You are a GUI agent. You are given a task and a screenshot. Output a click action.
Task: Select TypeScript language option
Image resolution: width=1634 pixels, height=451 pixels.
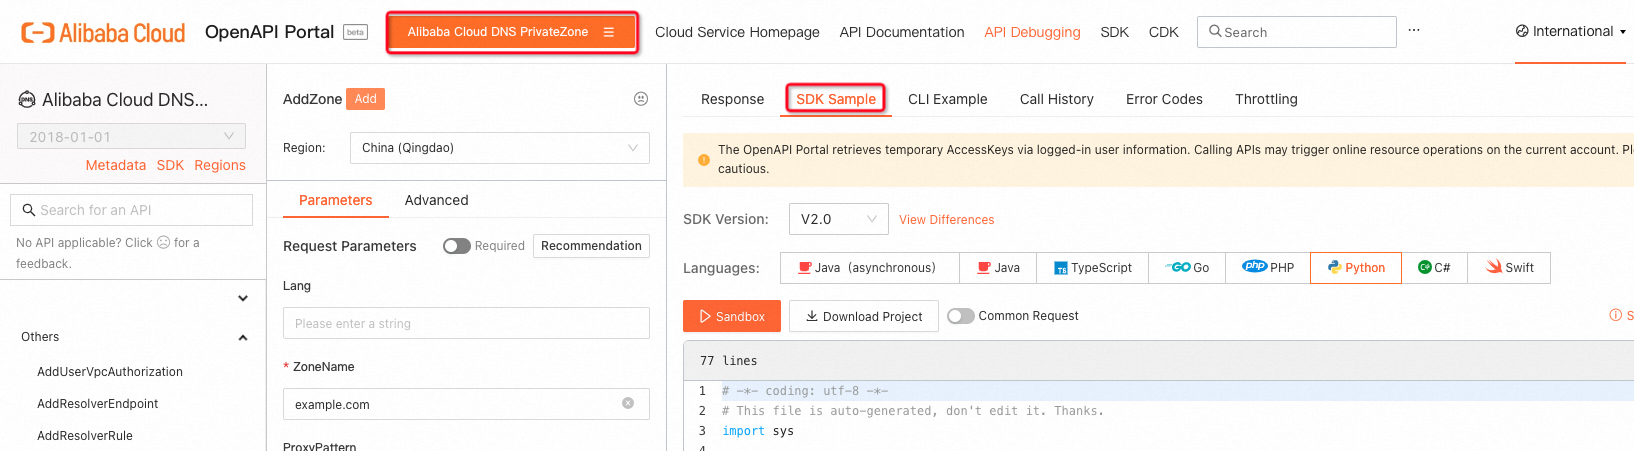click(1093, 268)
